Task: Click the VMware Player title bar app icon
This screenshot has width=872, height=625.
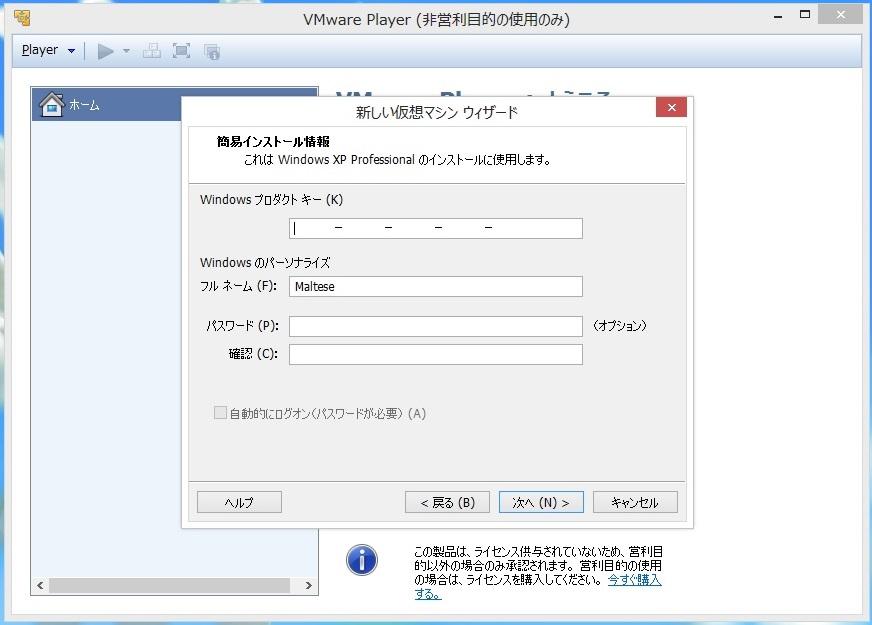Action: coord(22,18)
